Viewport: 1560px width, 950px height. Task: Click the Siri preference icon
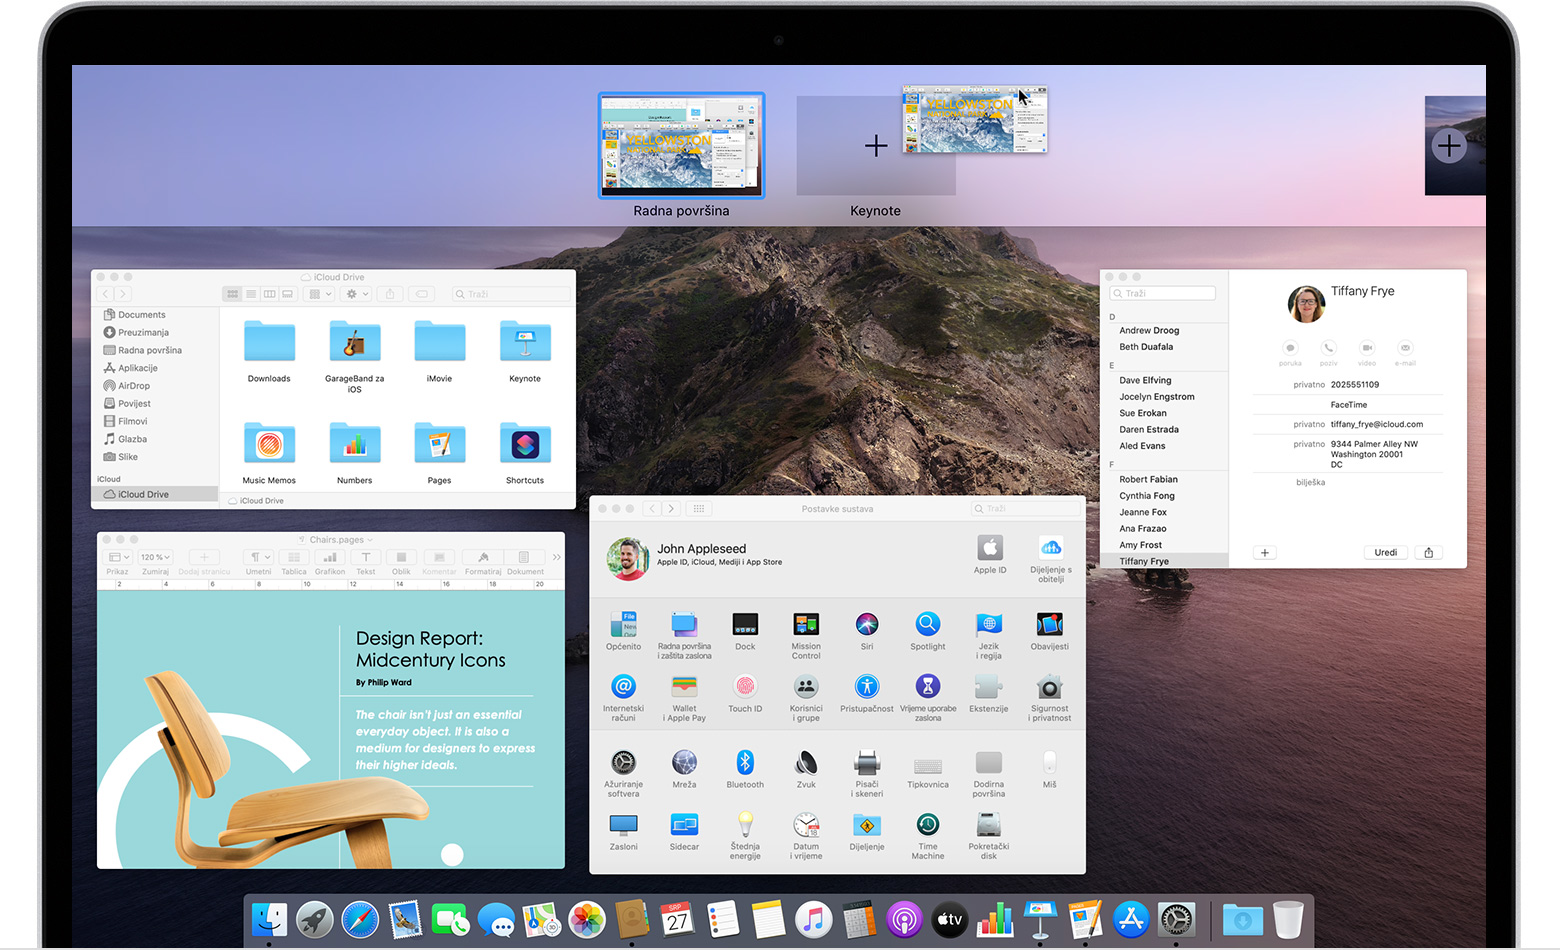point(866,626)
